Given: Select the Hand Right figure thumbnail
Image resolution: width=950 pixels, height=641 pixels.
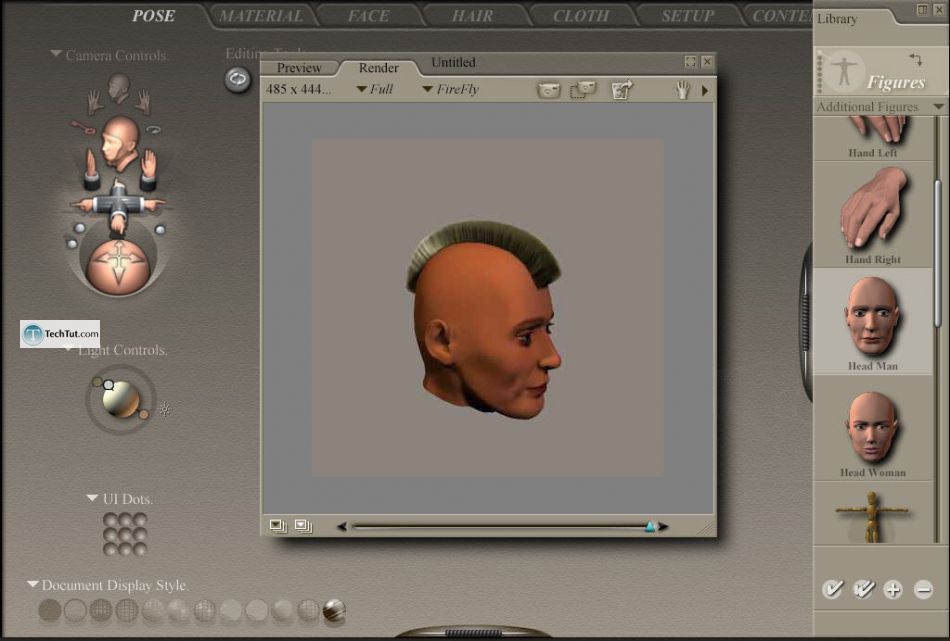Looking at the screenshot, I should pos(873,214).
